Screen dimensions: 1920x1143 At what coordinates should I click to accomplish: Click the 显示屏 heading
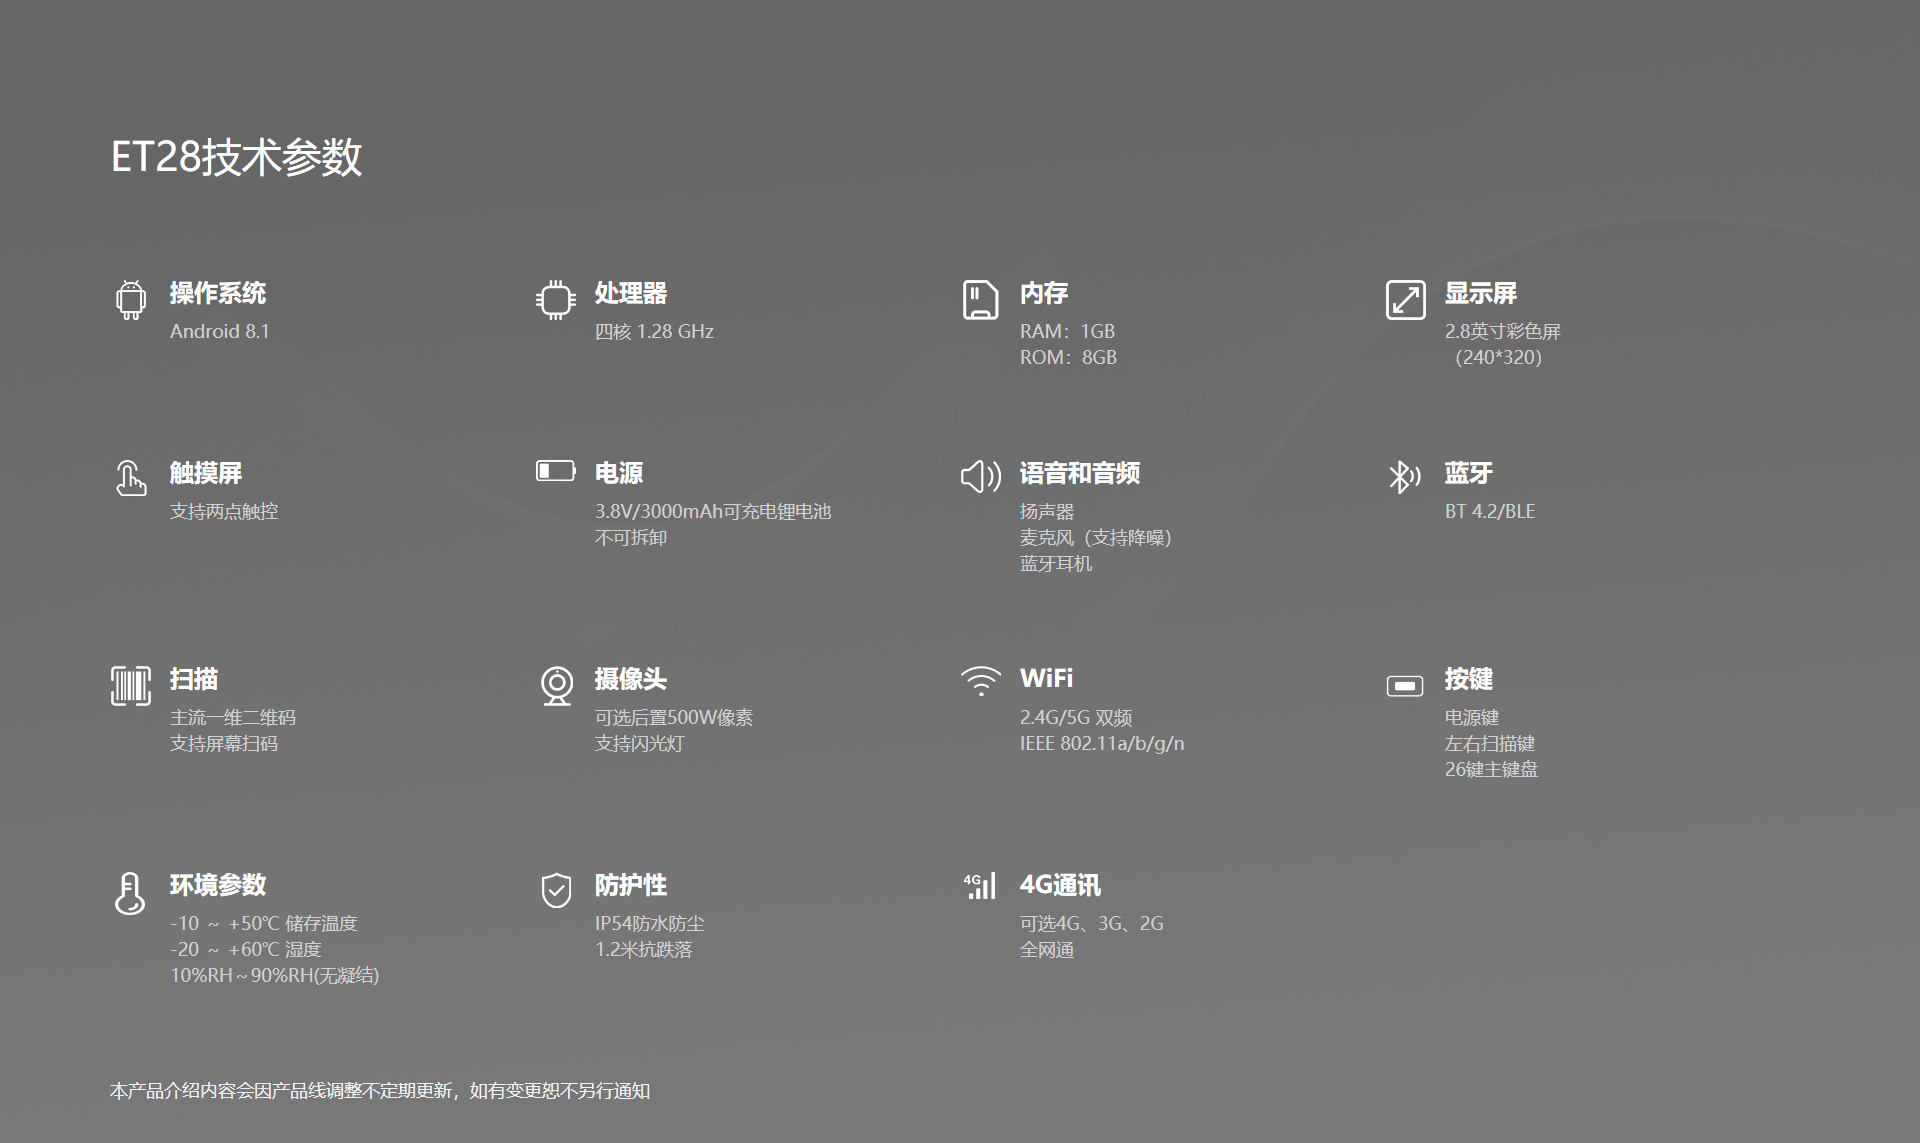pos(1481,293)
